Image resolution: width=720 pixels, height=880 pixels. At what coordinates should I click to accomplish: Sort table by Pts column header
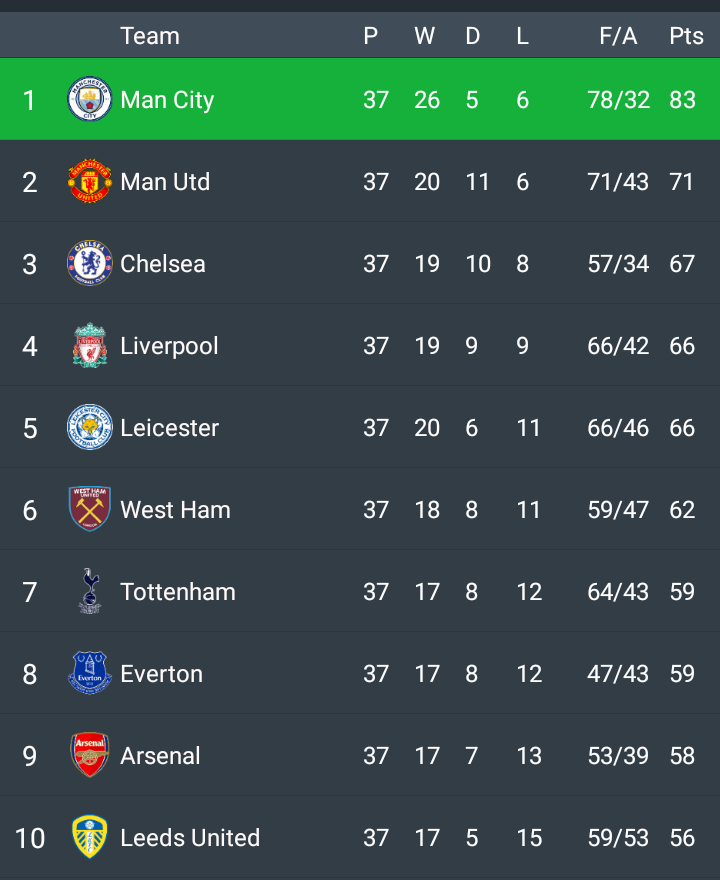[x=686, y=36]
